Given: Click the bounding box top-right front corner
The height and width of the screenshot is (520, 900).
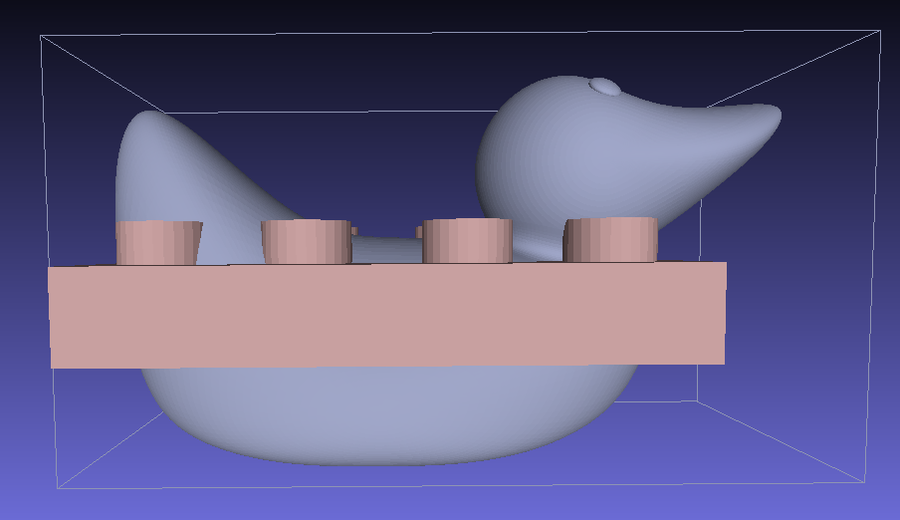Looking at the screenshot, I should [881, 30].
